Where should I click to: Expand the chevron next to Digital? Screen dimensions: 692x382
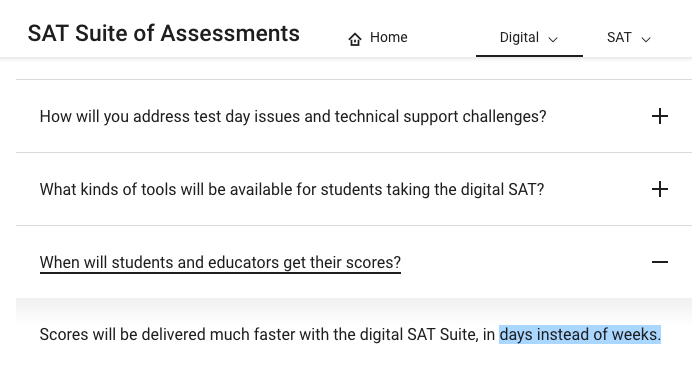(553, 40)
